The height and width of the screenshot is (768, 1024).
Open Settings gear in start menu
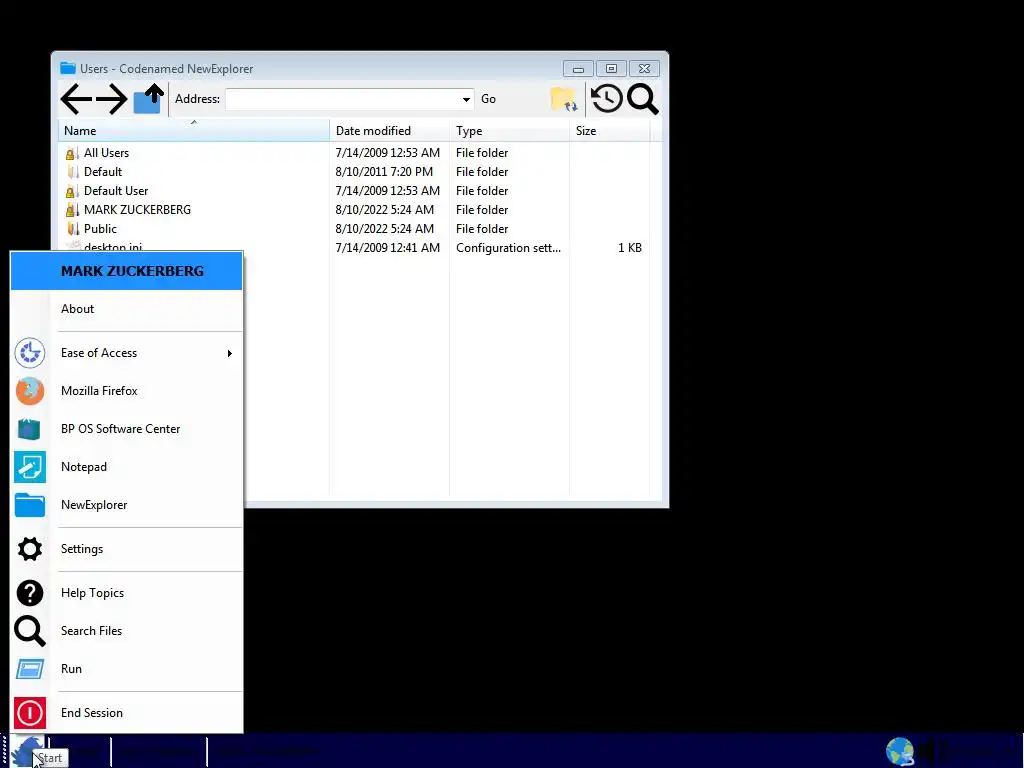point(127,549)
